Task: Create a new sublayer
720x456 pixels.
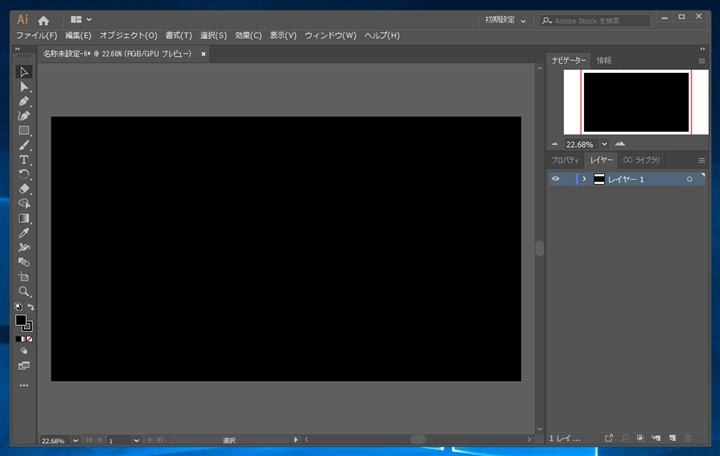Action: 656,438
